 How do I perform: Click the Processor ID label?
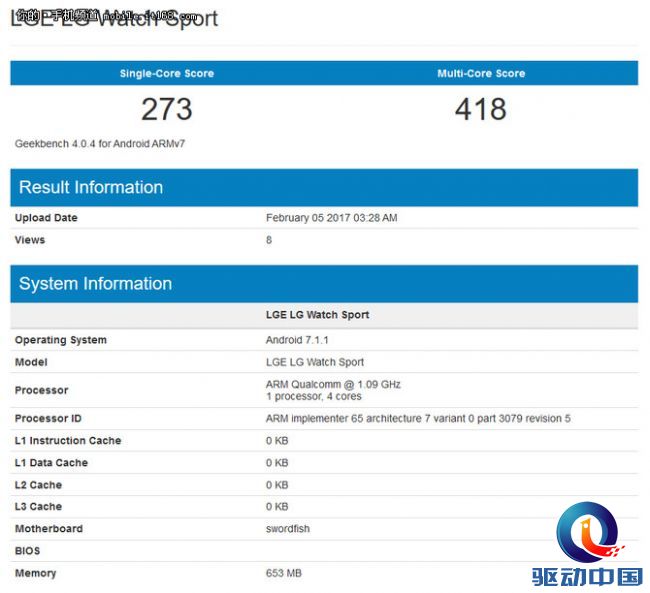[48, 418]
